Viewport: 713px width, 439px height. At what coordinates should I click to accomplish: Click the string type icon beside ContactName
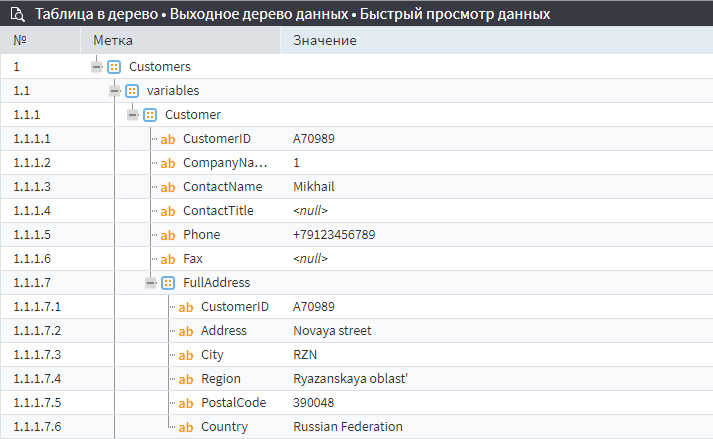[x=168, y=187]
